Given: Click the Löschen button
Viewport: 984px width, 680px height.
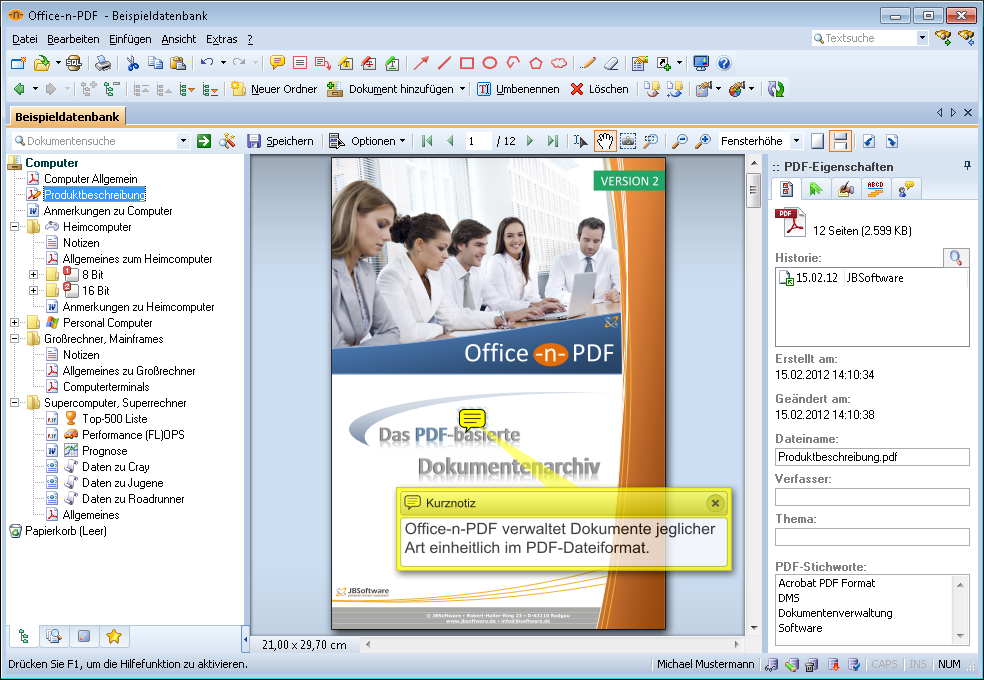Looking at the screenshot, I should point(599,89).
